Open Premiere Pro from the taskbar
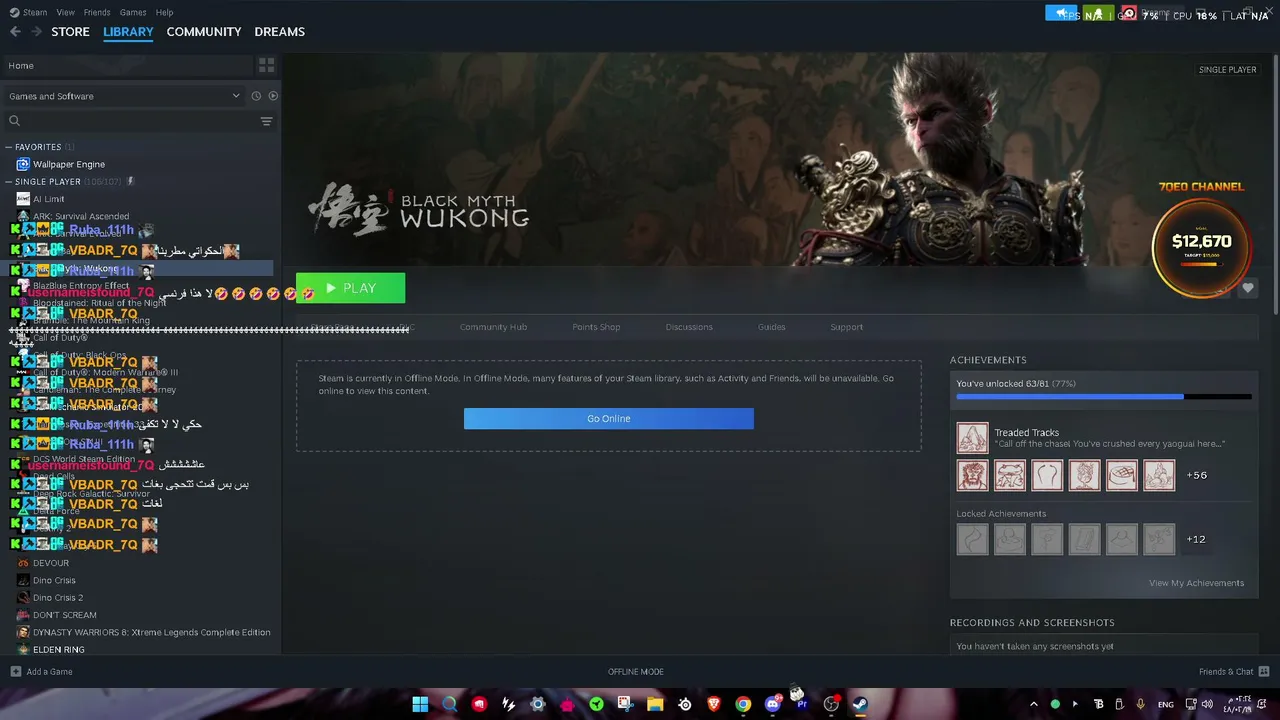Screen dimensions: 1280x720 click(801, 704)
